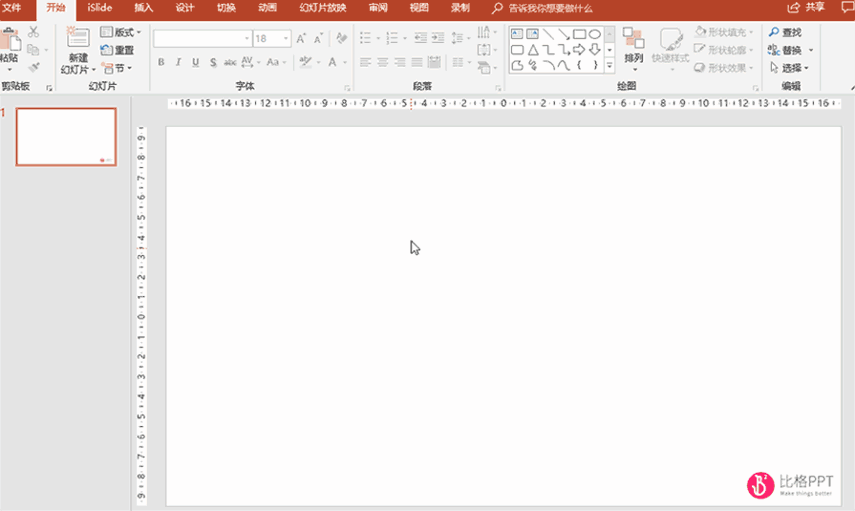Open the Layout (版式) dropdown

point(121,32)
